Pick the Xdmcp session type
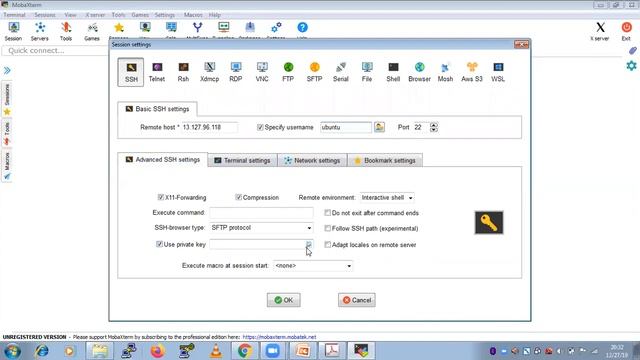 point(209,72)
